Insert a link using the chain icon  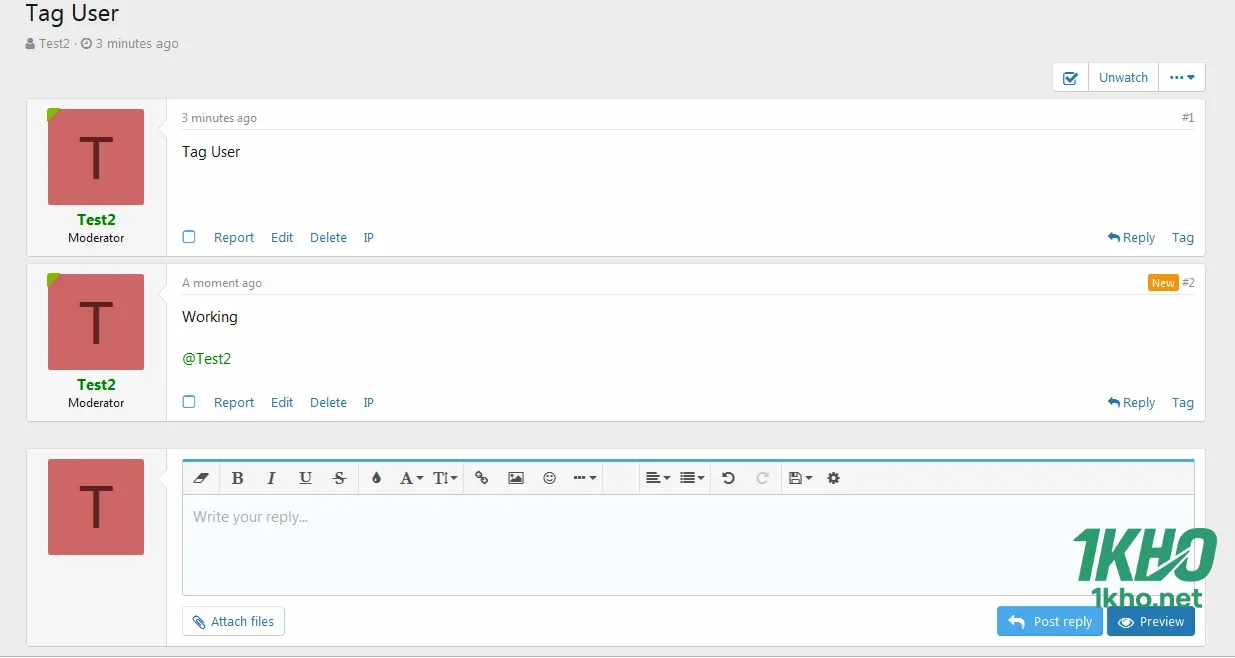click(481, 478)
